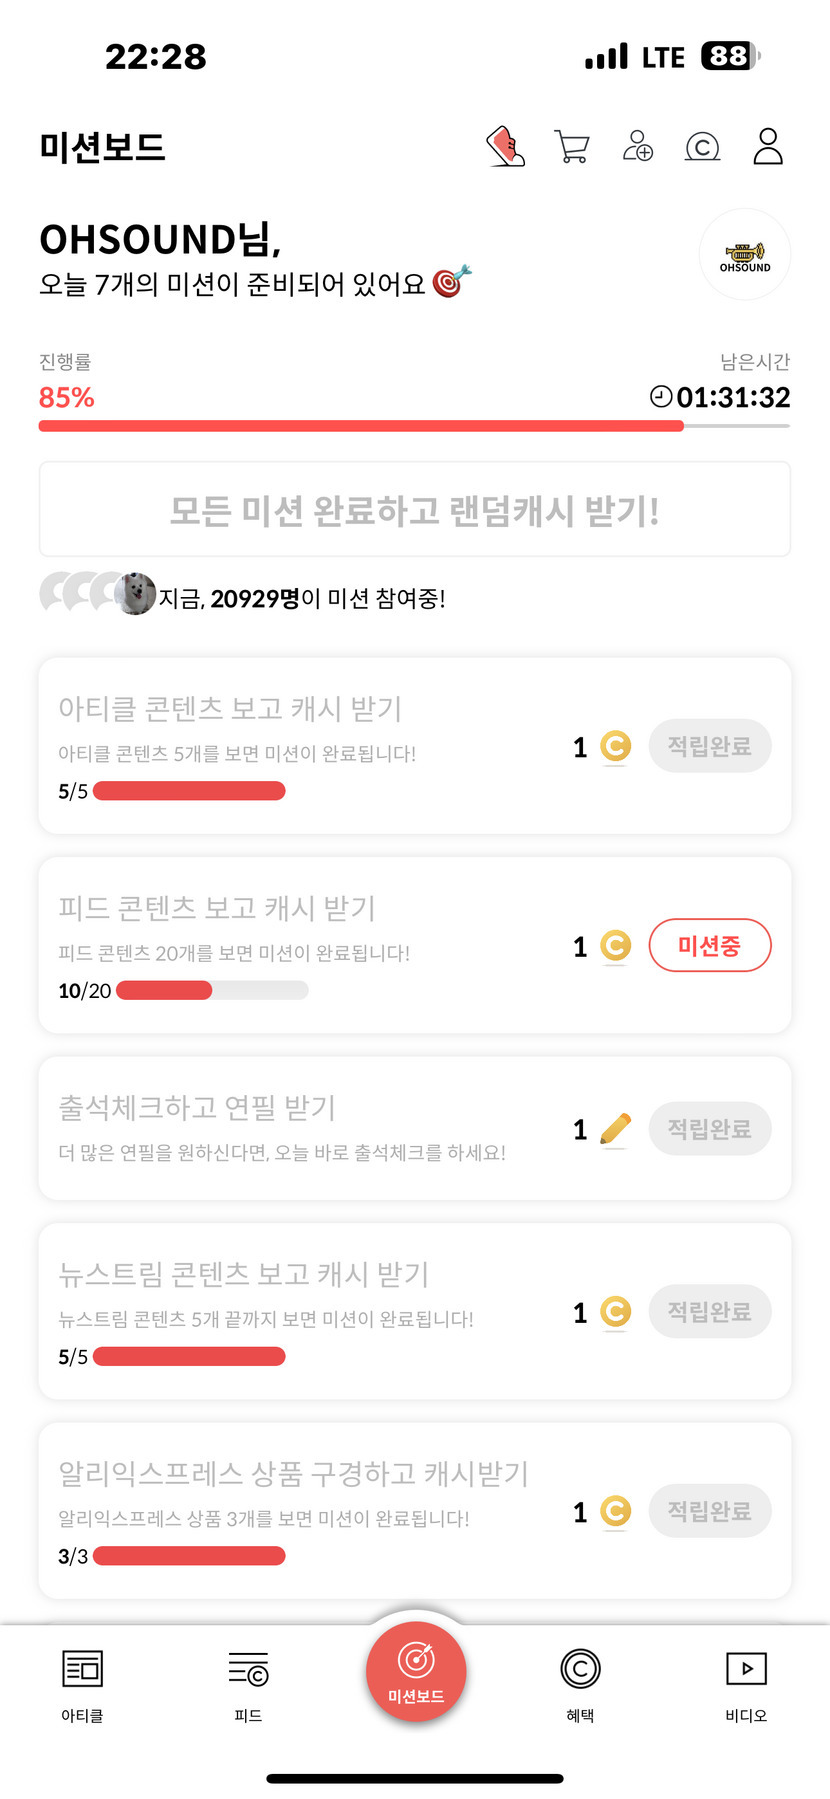830x1799 pixels.
Task: Open the user profile icon
Action: click(768, 146)
